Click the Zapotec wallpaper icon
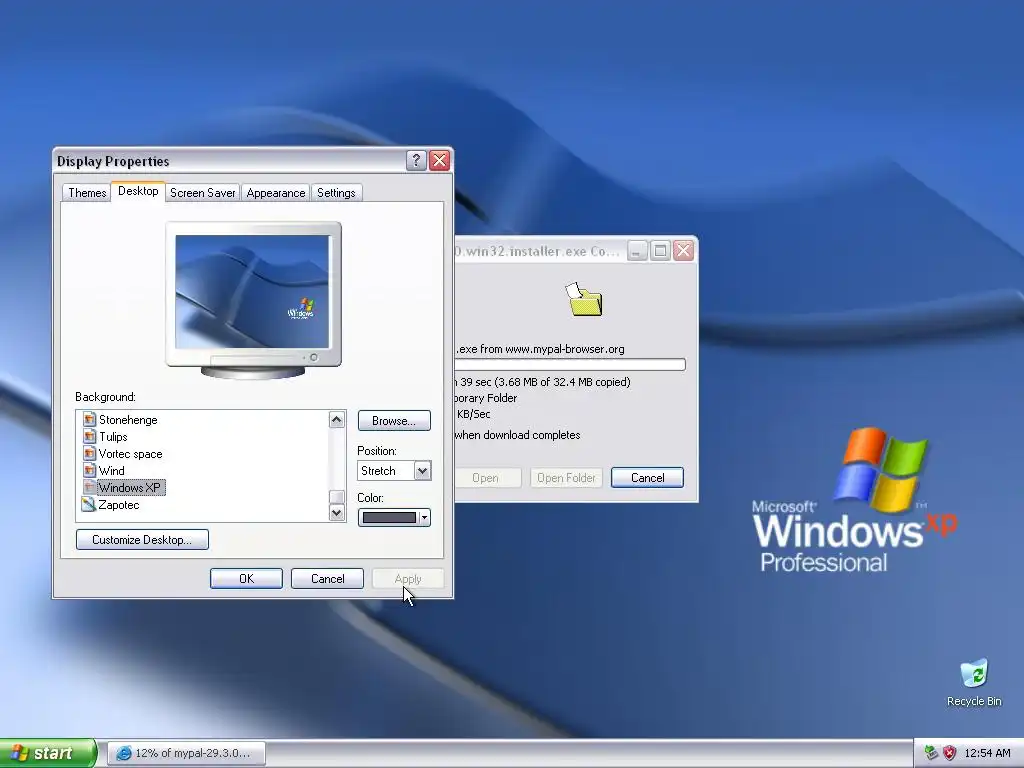Viewport: 1024px width, 768px height. tap(88, 505)
